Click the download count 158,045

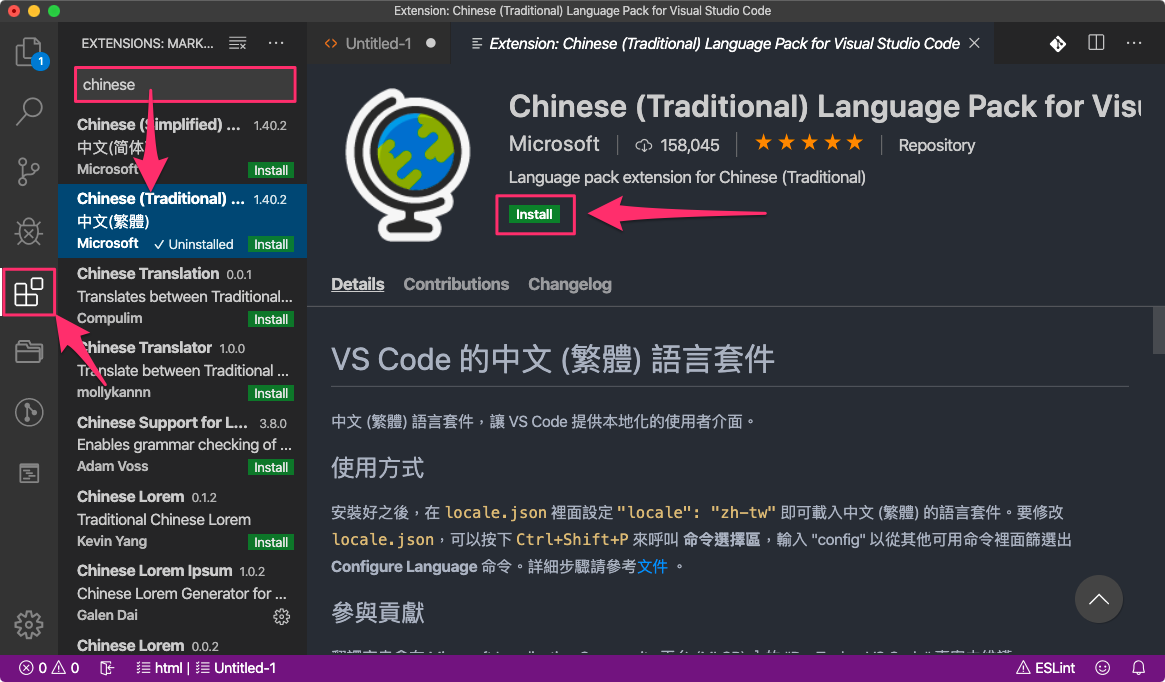678,145
